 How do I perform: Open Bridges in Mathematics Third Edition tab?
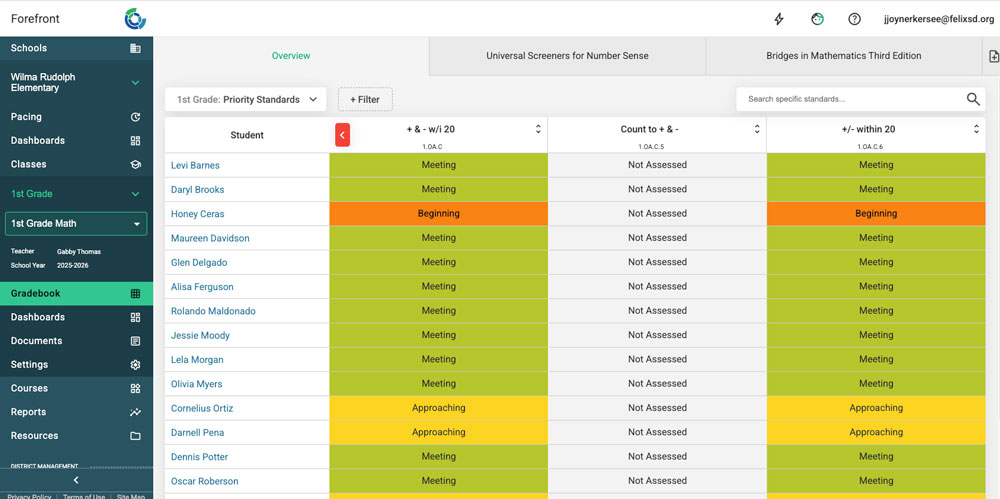tap(843, 56)
